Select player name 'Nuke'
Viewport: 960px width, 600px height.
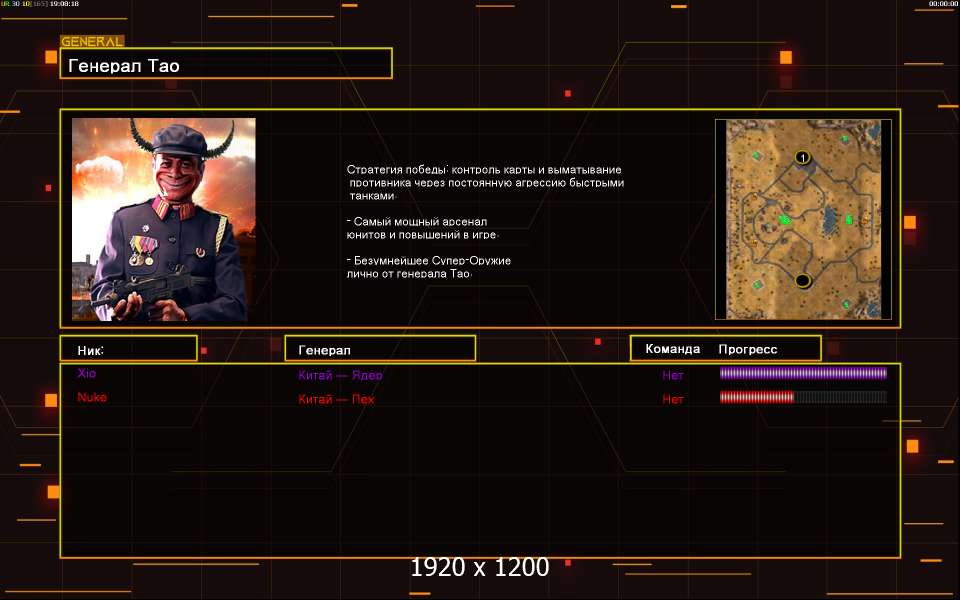92,397
